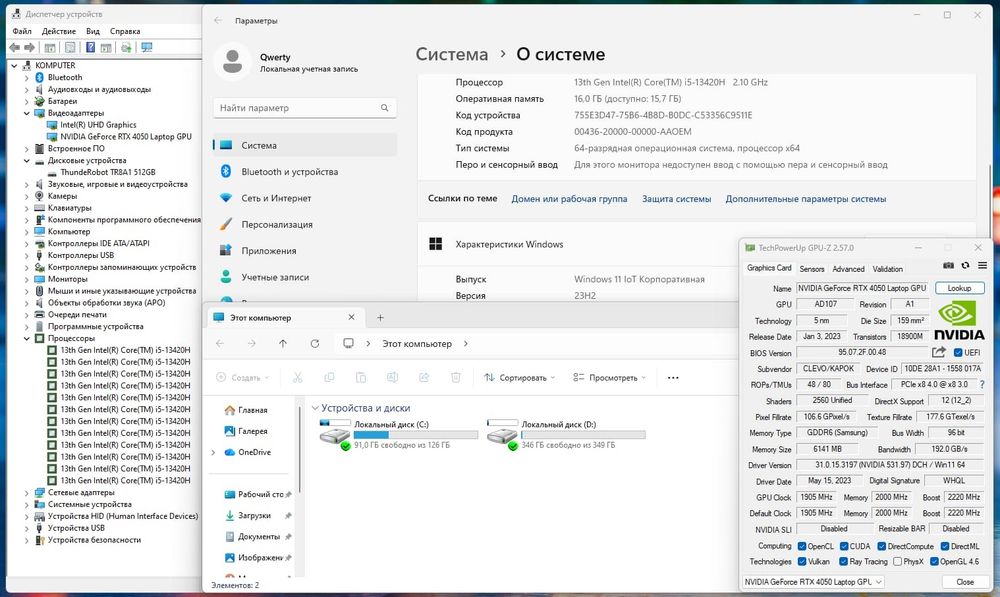Screen dimensions: 1000x597
Task: Switch to the Advanced tab in GPU-Z
Action: tap(848, 269)
